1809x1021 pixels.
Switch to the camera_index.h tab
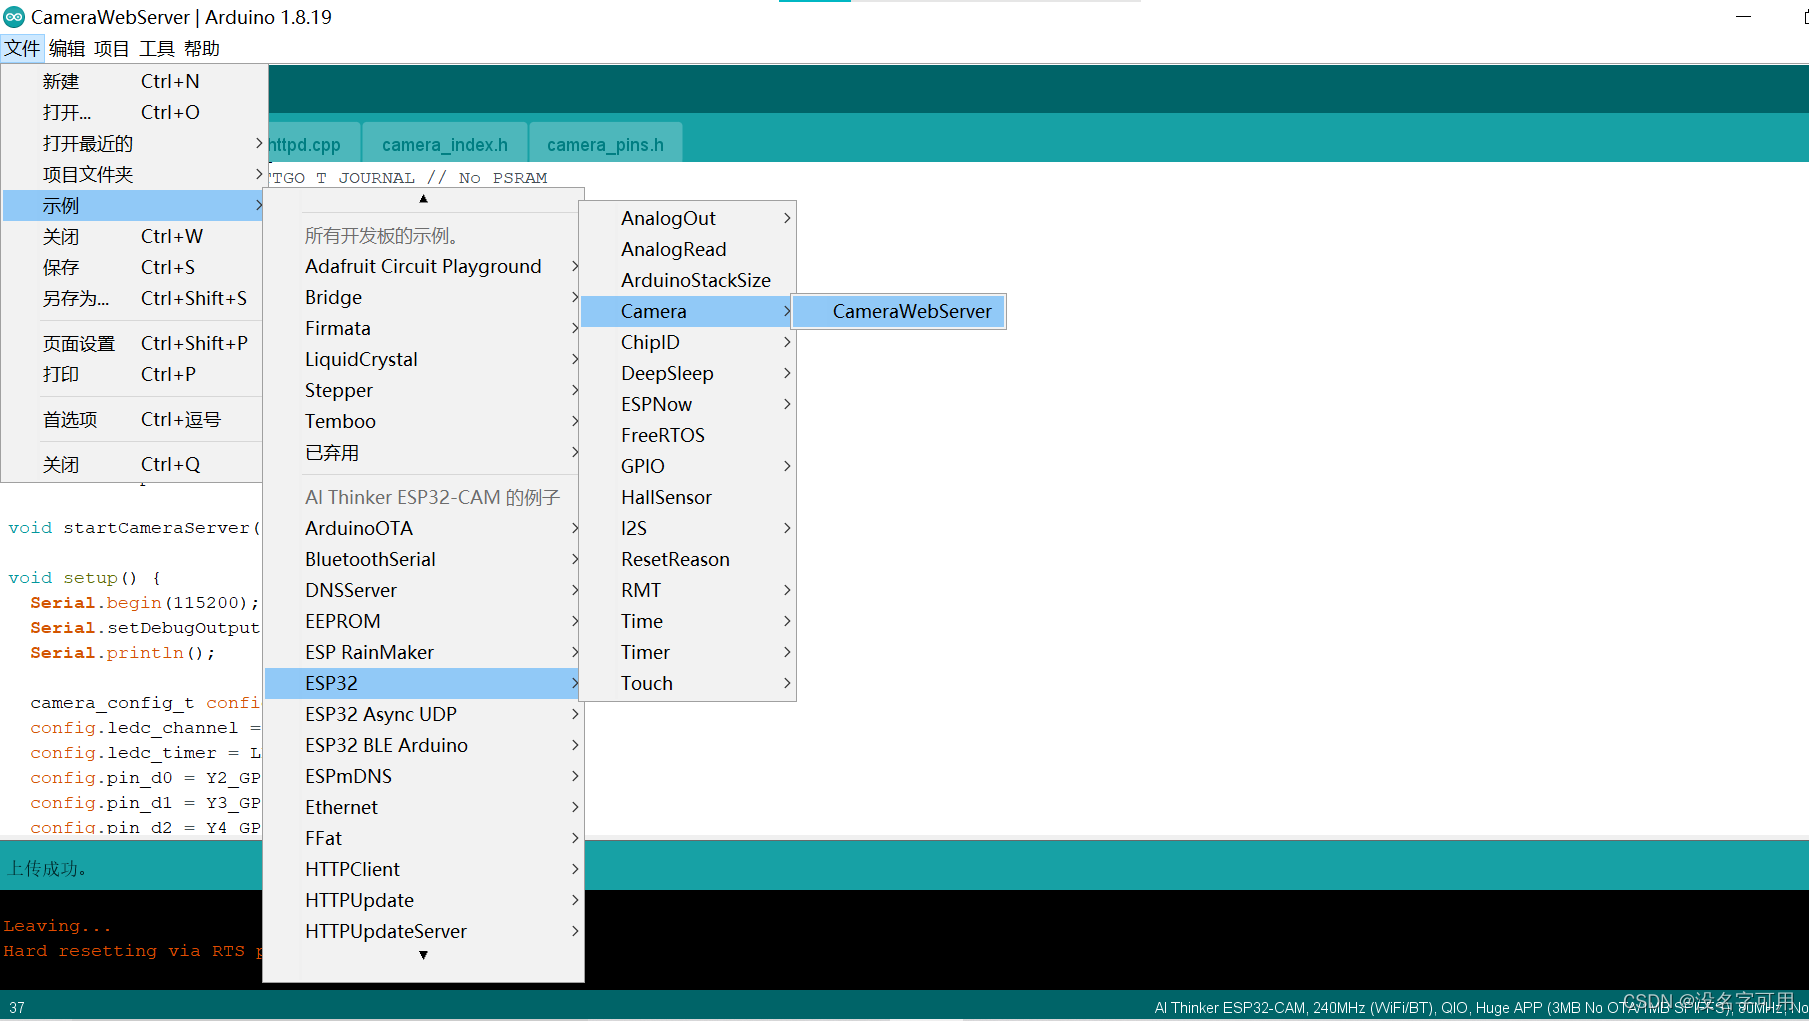pyautogui.click(x=444, y=144)
